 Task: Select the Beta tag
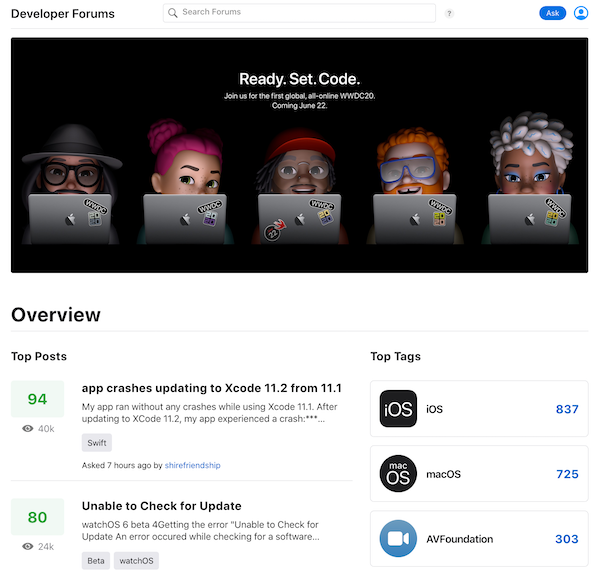[94, 562]
